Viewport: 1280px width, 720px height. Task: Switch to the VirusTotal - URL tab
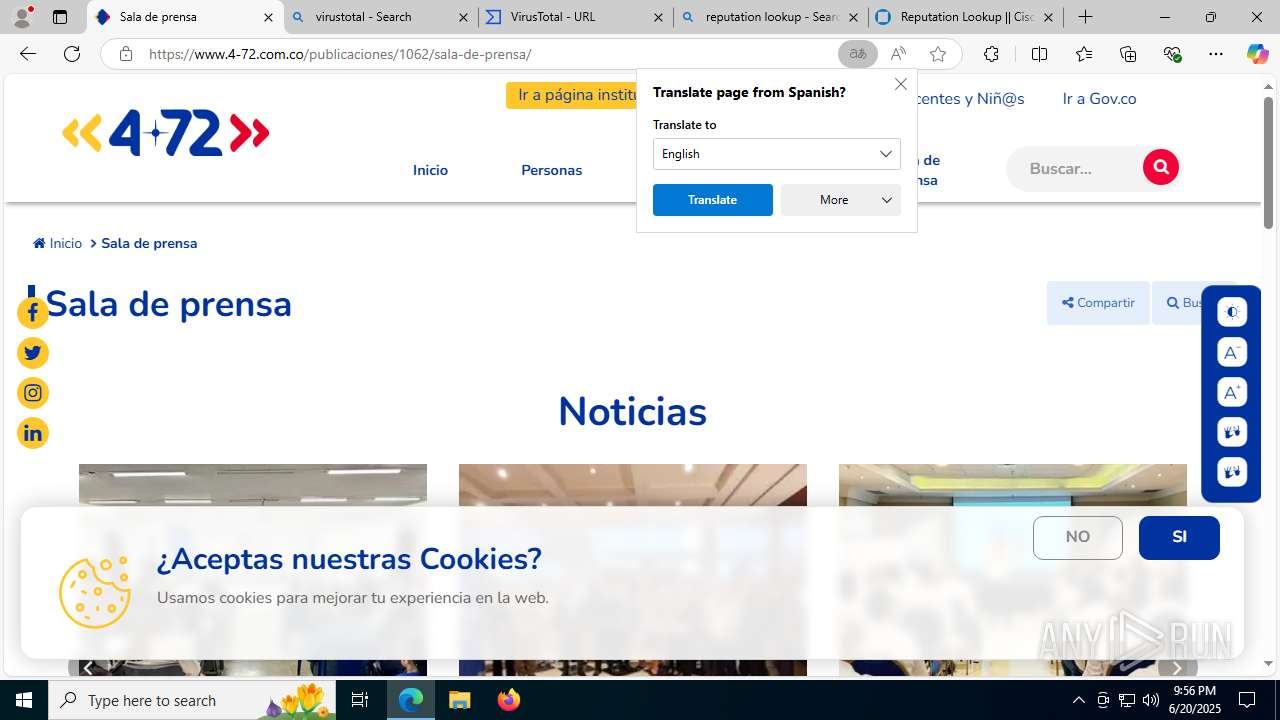(x=575, y=17)
